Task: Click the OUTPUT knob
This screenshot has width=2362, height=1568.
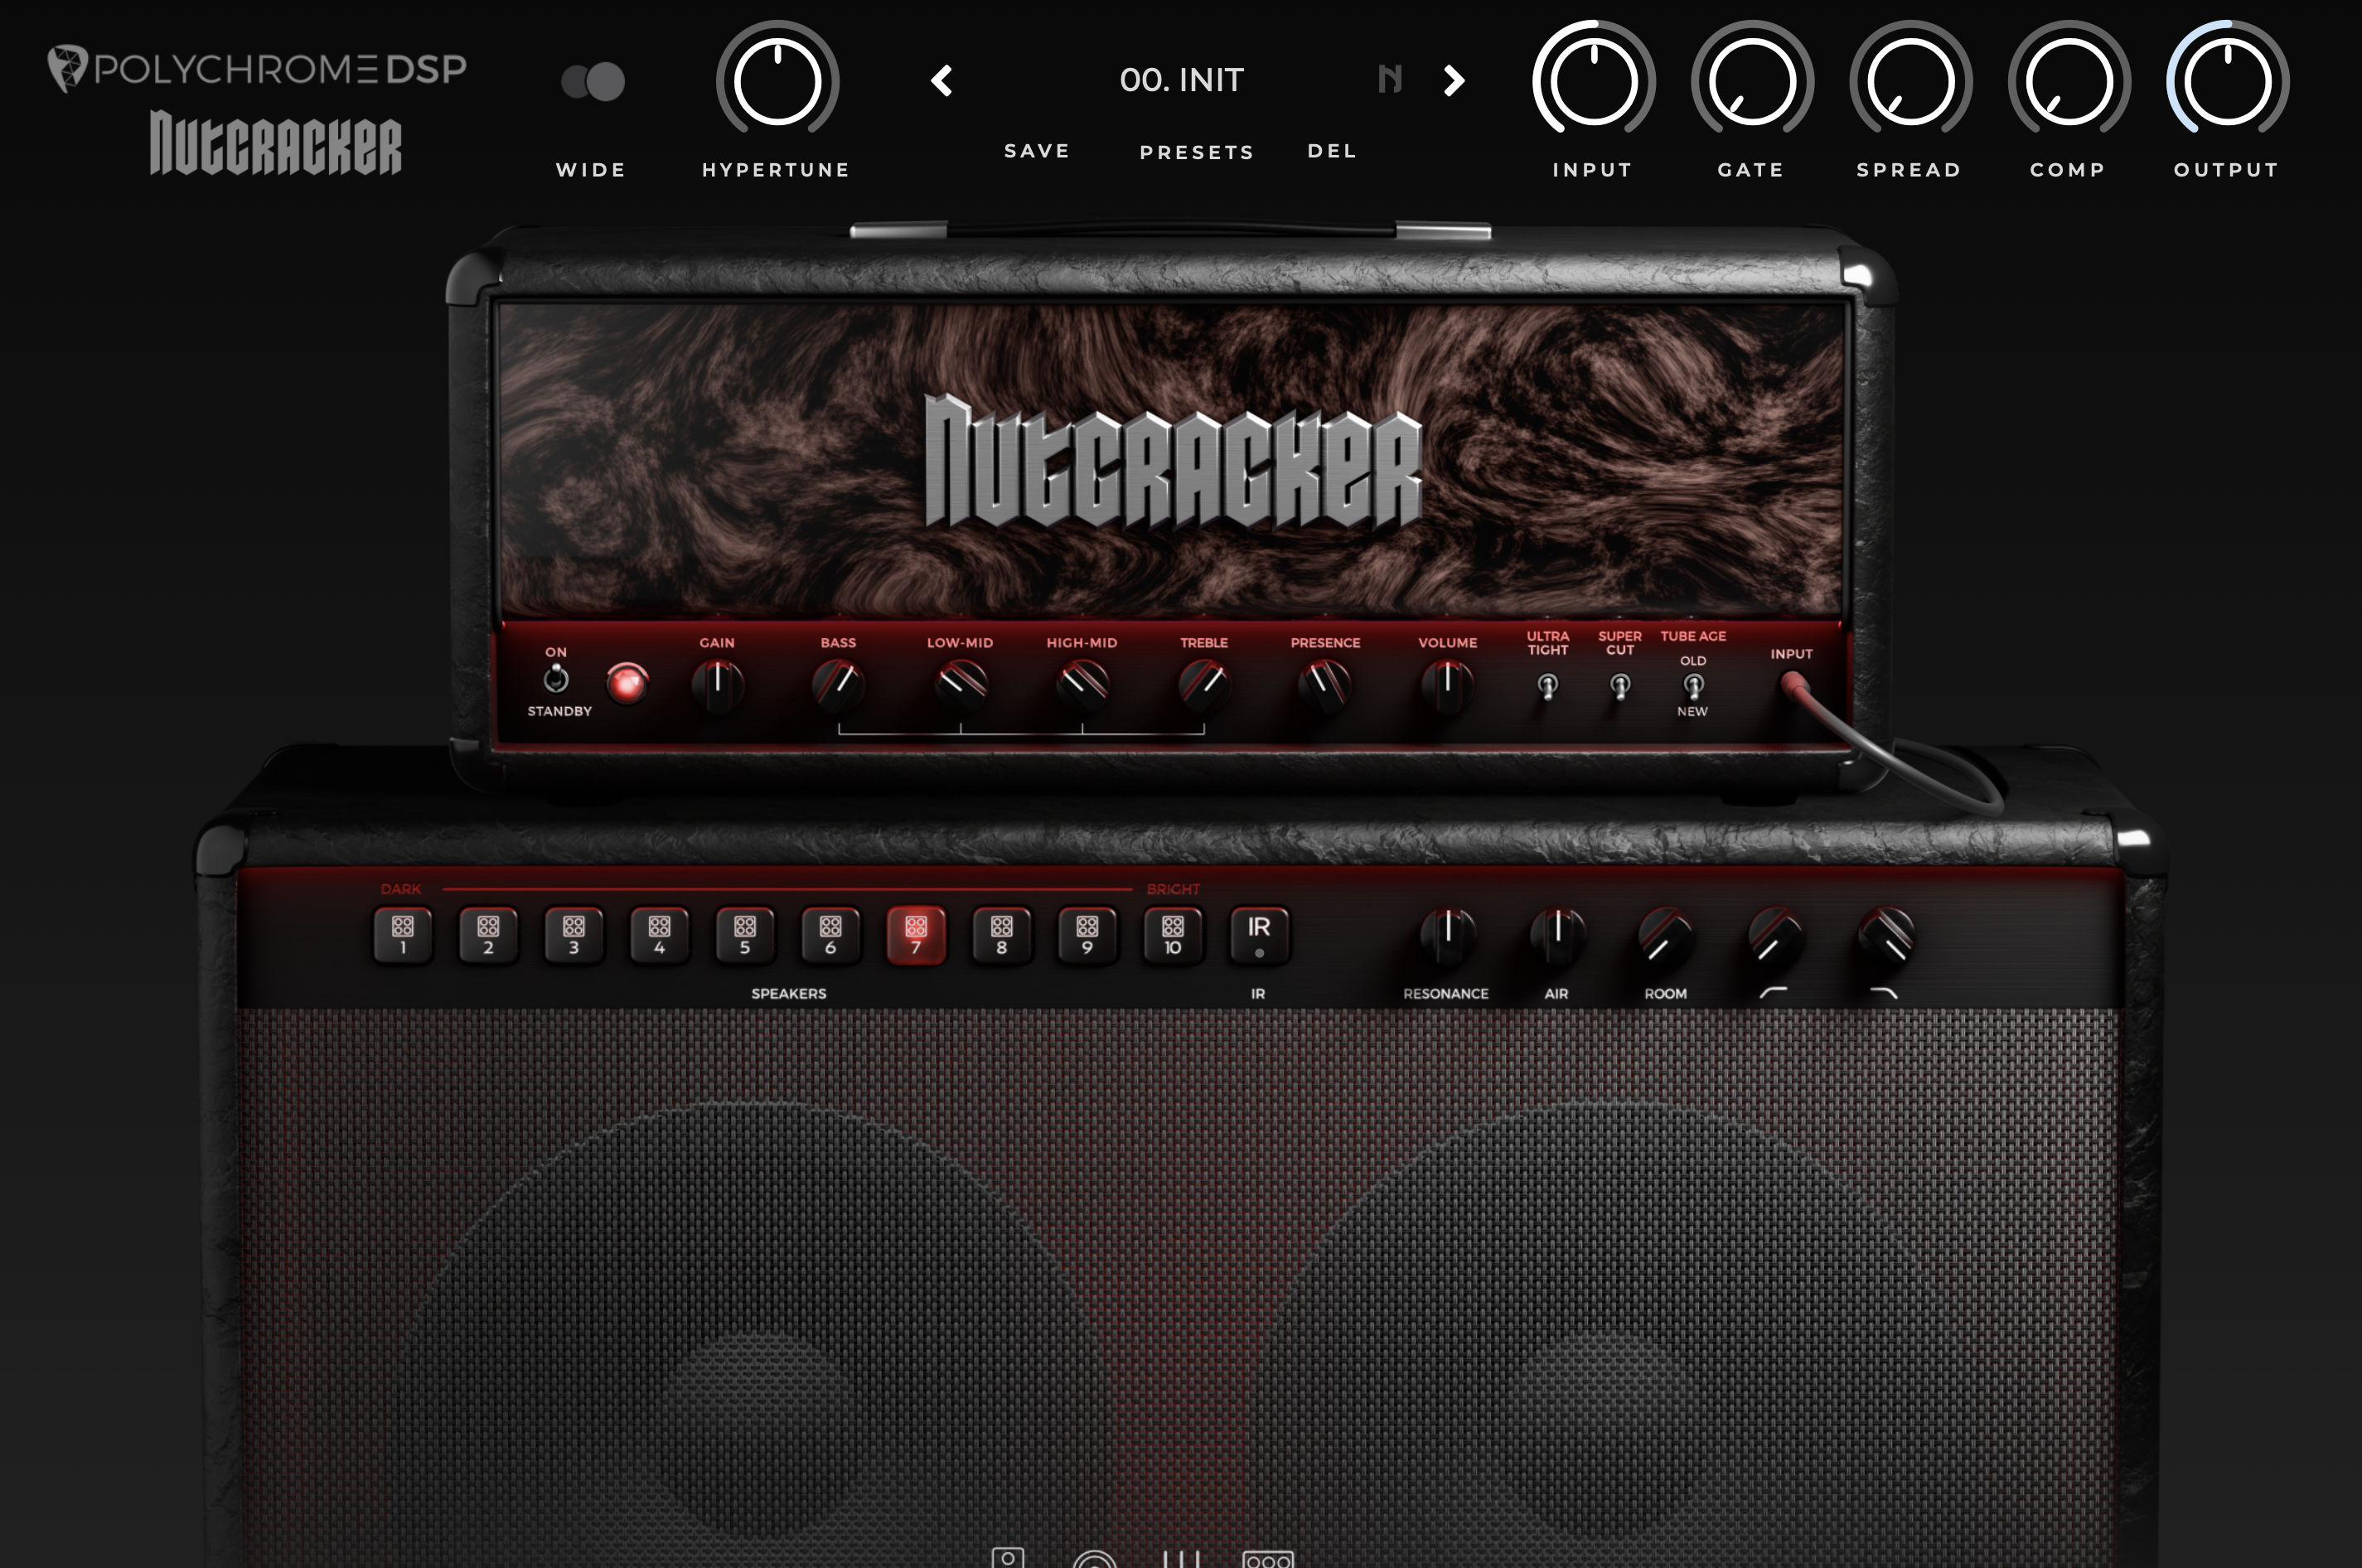Action: pos(2228,81)
